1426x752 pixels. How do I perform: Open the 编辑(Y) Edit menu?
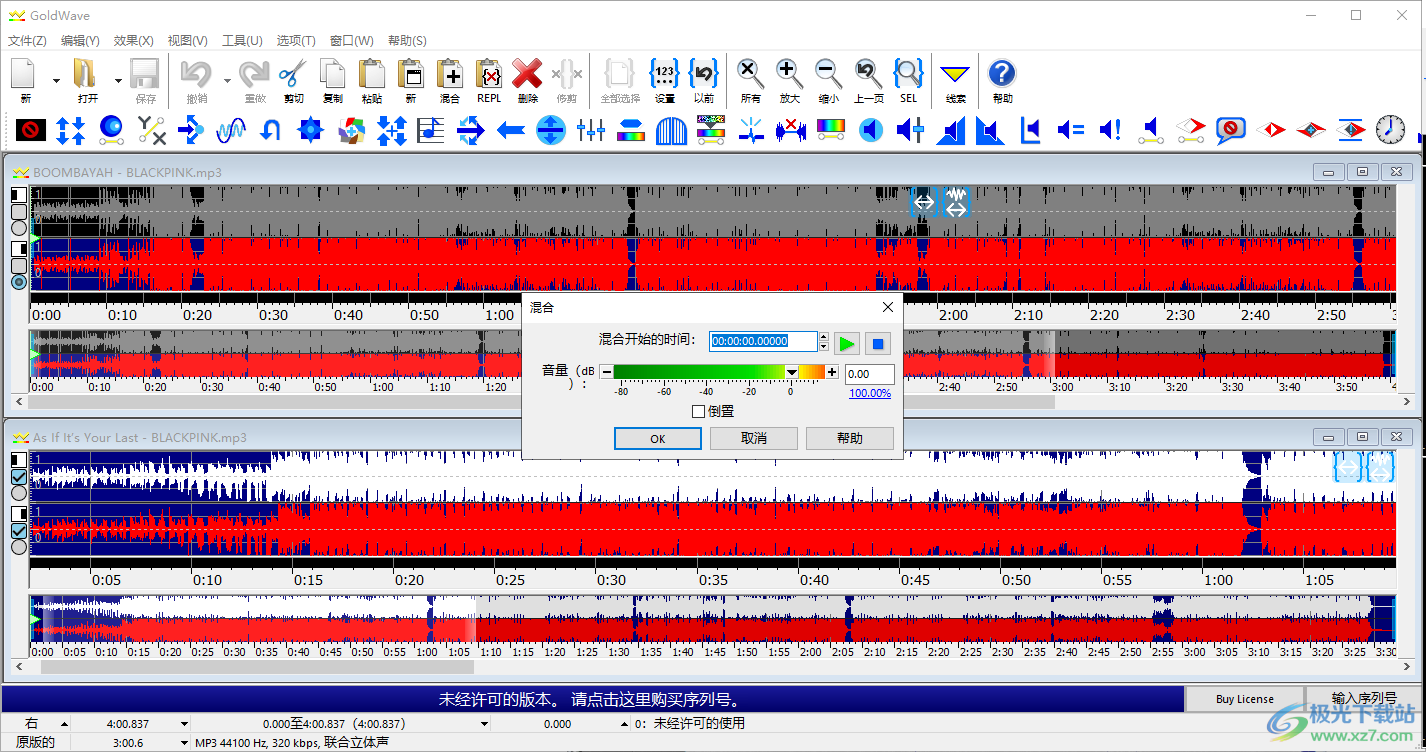(80, 41)
